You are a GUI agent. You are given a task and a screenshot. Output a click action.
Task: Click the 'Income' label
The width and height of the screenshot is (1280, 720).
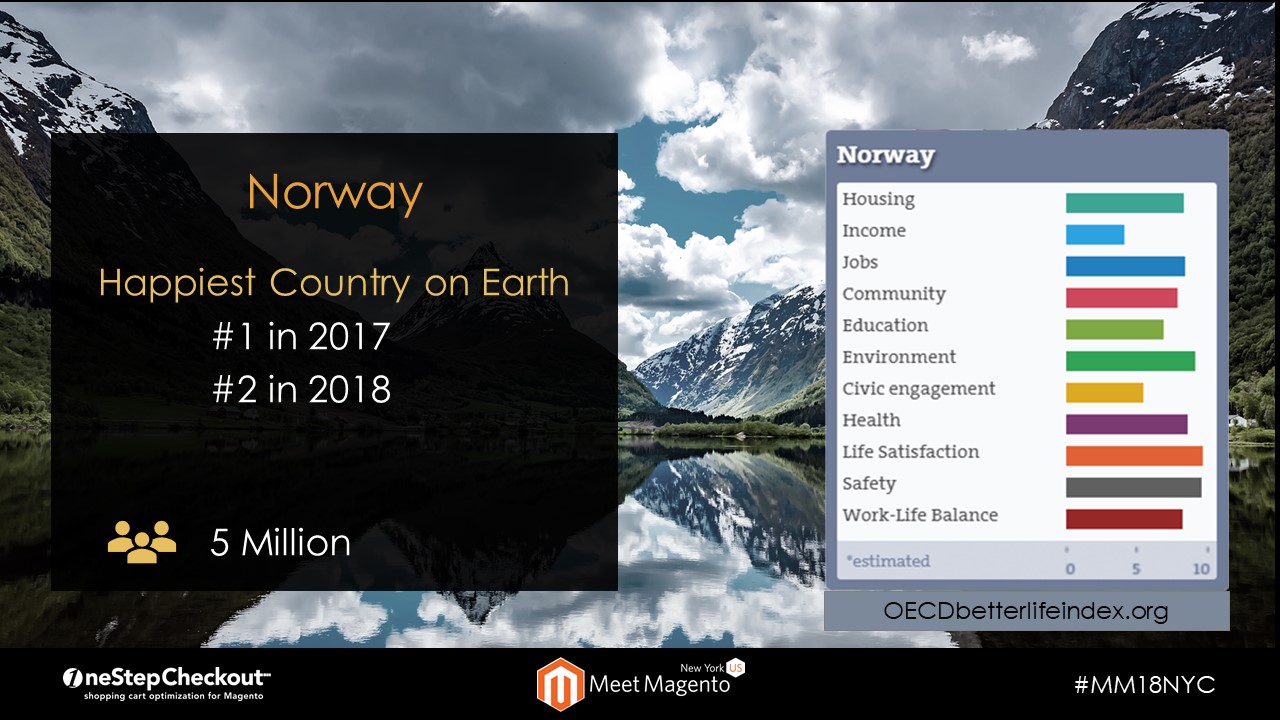click(x=874, y=231)
